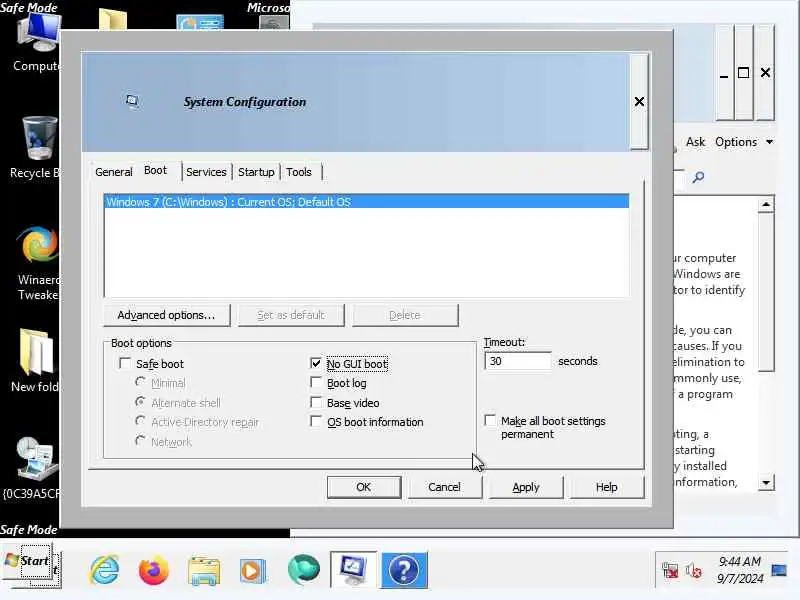This screenshot has height=600, width=800.
Task: Open the Services tab
Action: coord(206,172)
